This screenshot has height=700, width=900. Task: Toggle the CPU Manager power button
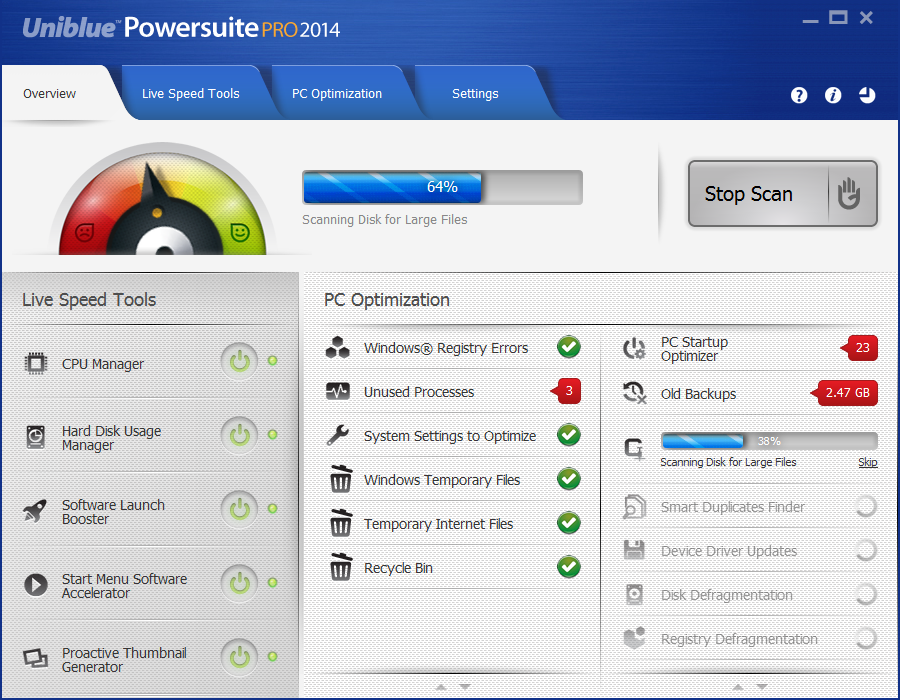click(239, 361)
